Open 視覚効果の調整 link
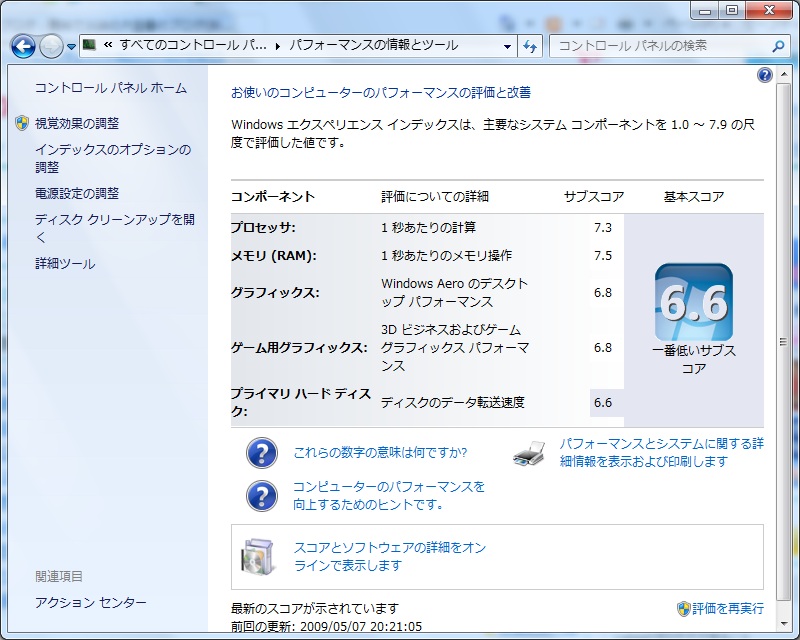Image resolution: width=800 pixels, height=640 pixels. [x=77, y=123]
